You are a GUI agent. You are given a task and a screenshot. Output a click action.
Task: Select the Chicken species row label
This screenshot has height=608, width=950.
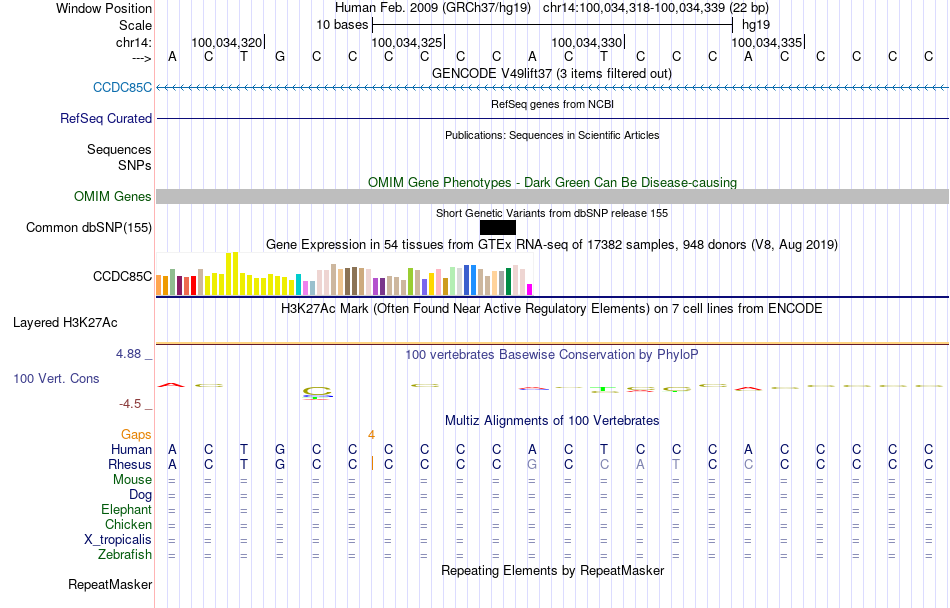(128, 524)
